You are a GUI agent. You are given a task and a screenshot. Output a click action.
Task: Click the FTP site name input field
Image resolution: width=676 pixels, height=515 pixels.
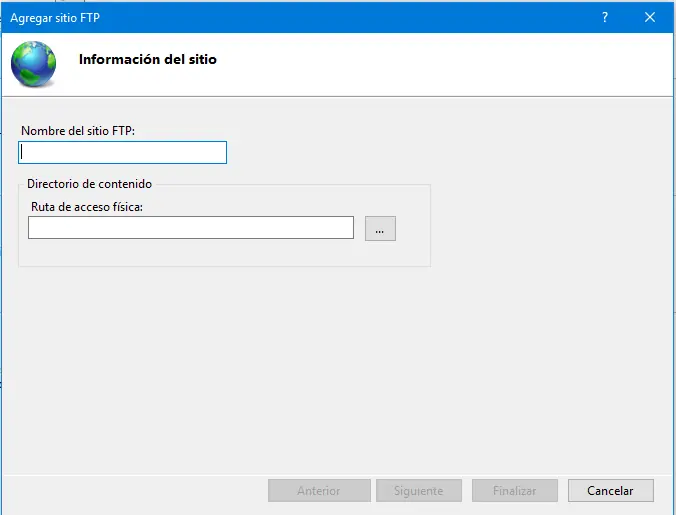[122, 153]
